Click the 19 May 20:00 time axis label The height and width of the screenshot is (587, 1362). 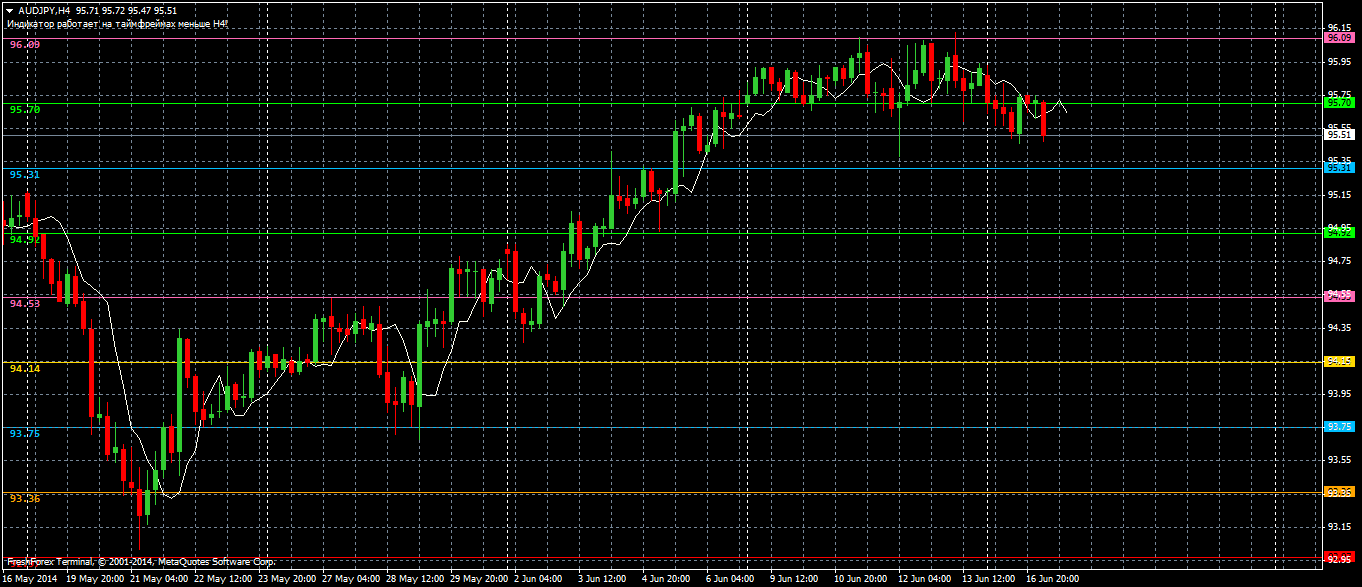point(95,579)
